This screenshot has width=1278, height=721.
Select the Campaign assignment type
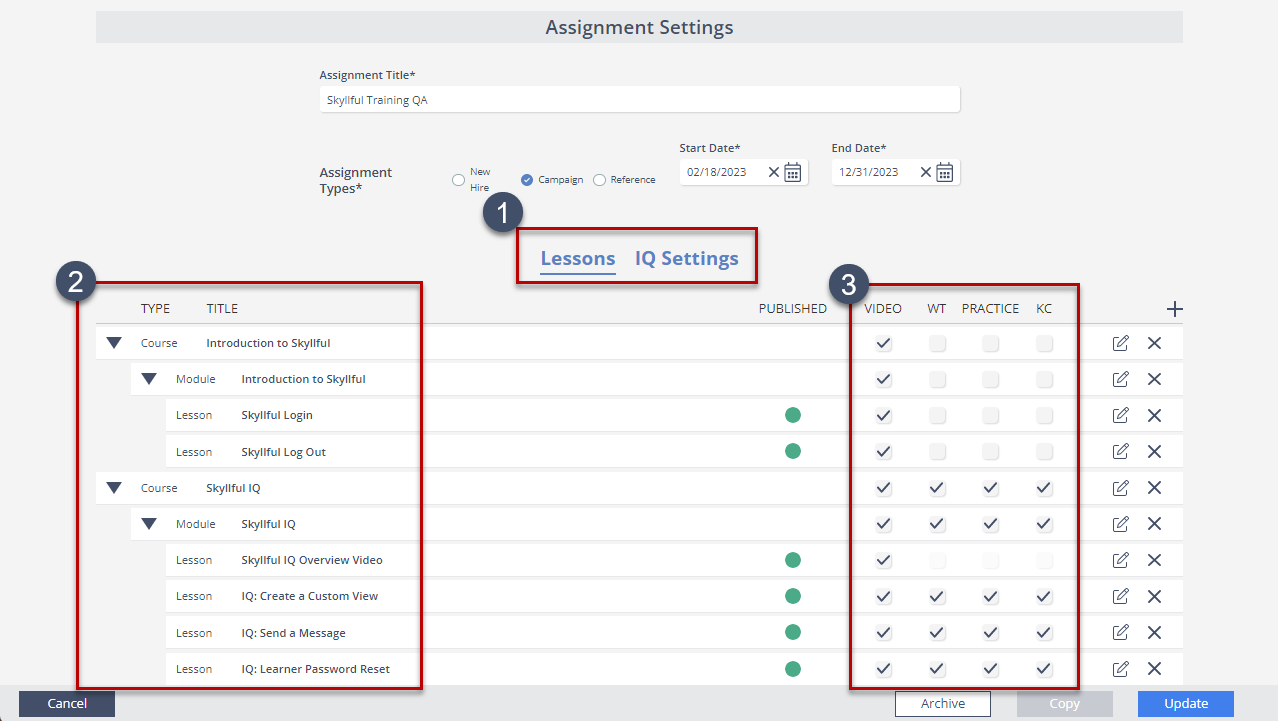click(527, 180)
